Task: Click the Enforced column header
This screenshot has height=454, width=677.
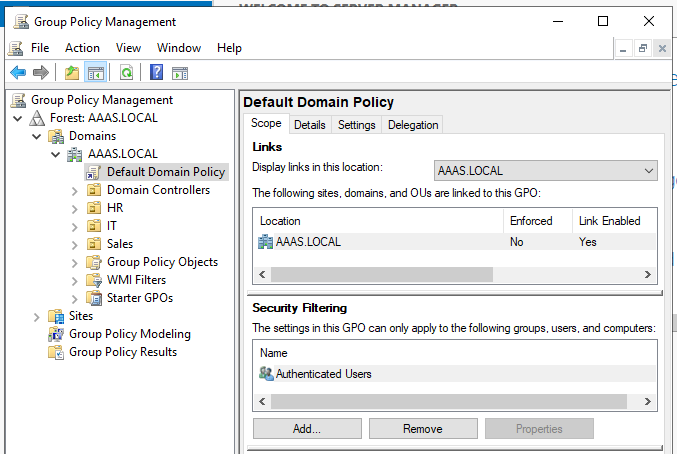Action: click(x=538, y=221)
